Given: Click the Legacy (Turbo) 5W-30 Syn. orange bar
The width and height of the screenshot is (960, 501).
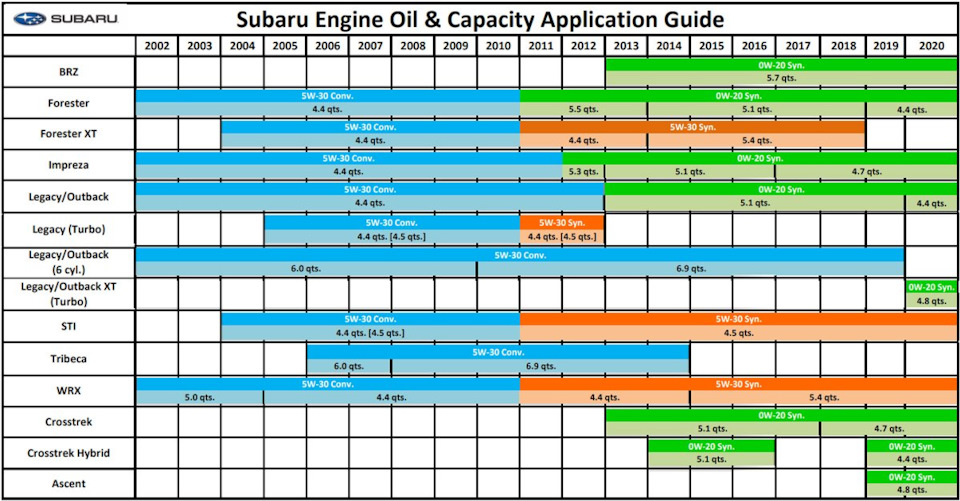Looking at the screenshot, I should [562, 223].
